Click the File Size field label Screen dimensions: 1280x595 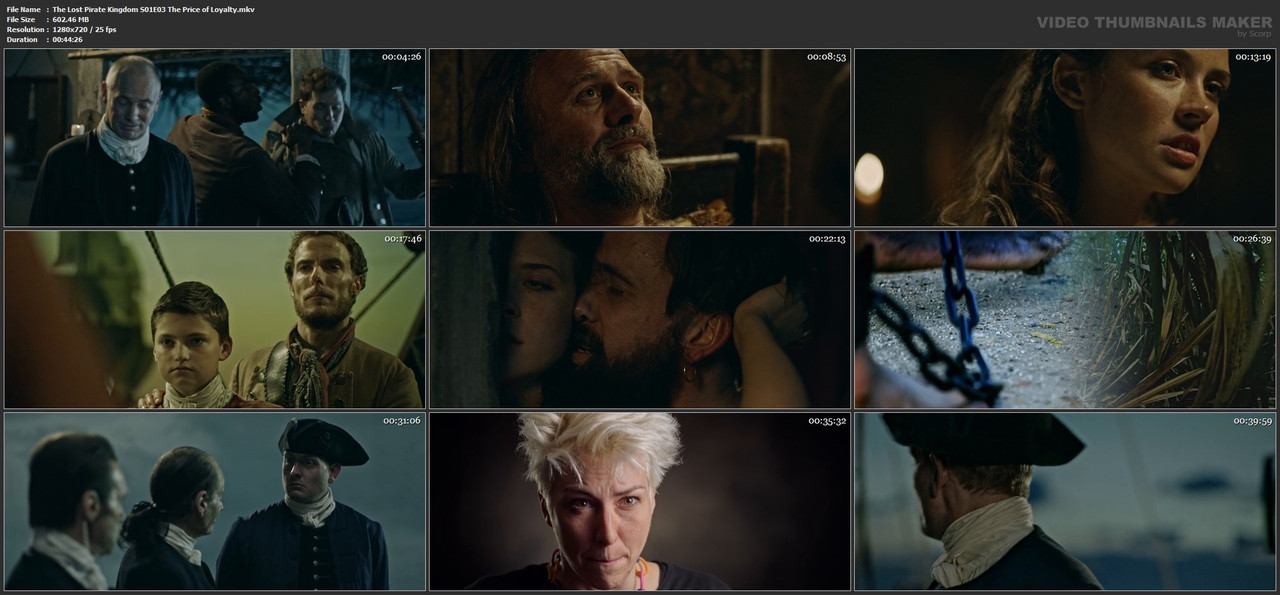coord(21,19)
